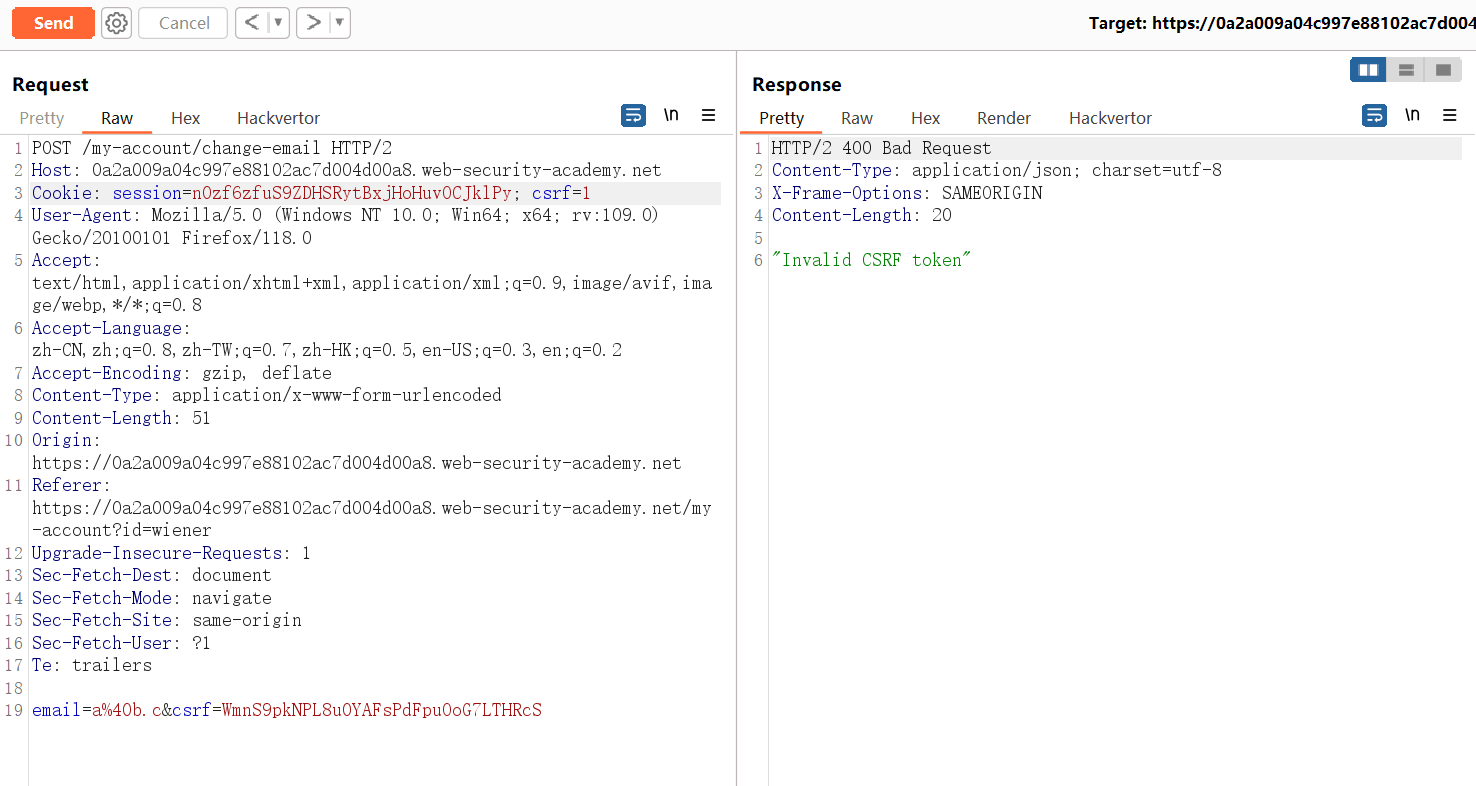Open the Request panel hamburger menu
This screenshot has height=786, width=1476.
(708, 116)
